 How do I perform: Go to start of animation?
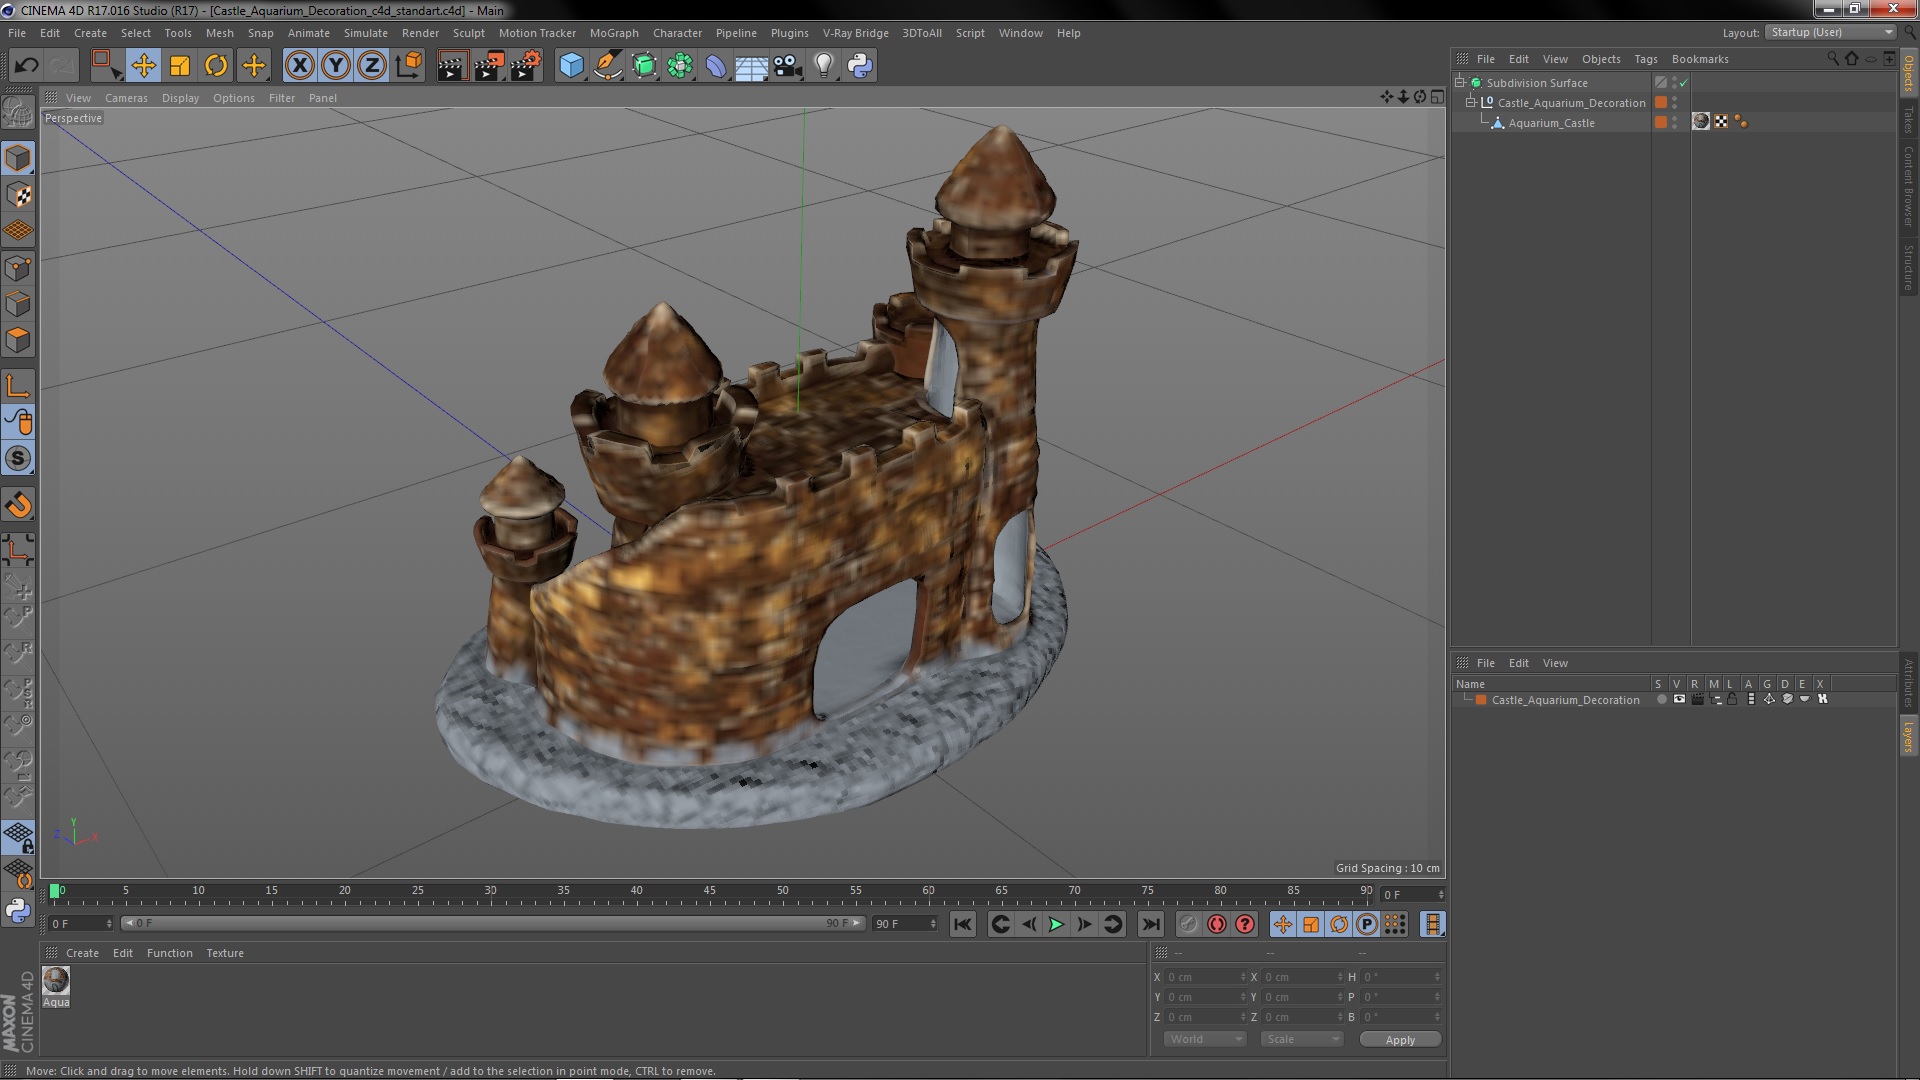963,924
